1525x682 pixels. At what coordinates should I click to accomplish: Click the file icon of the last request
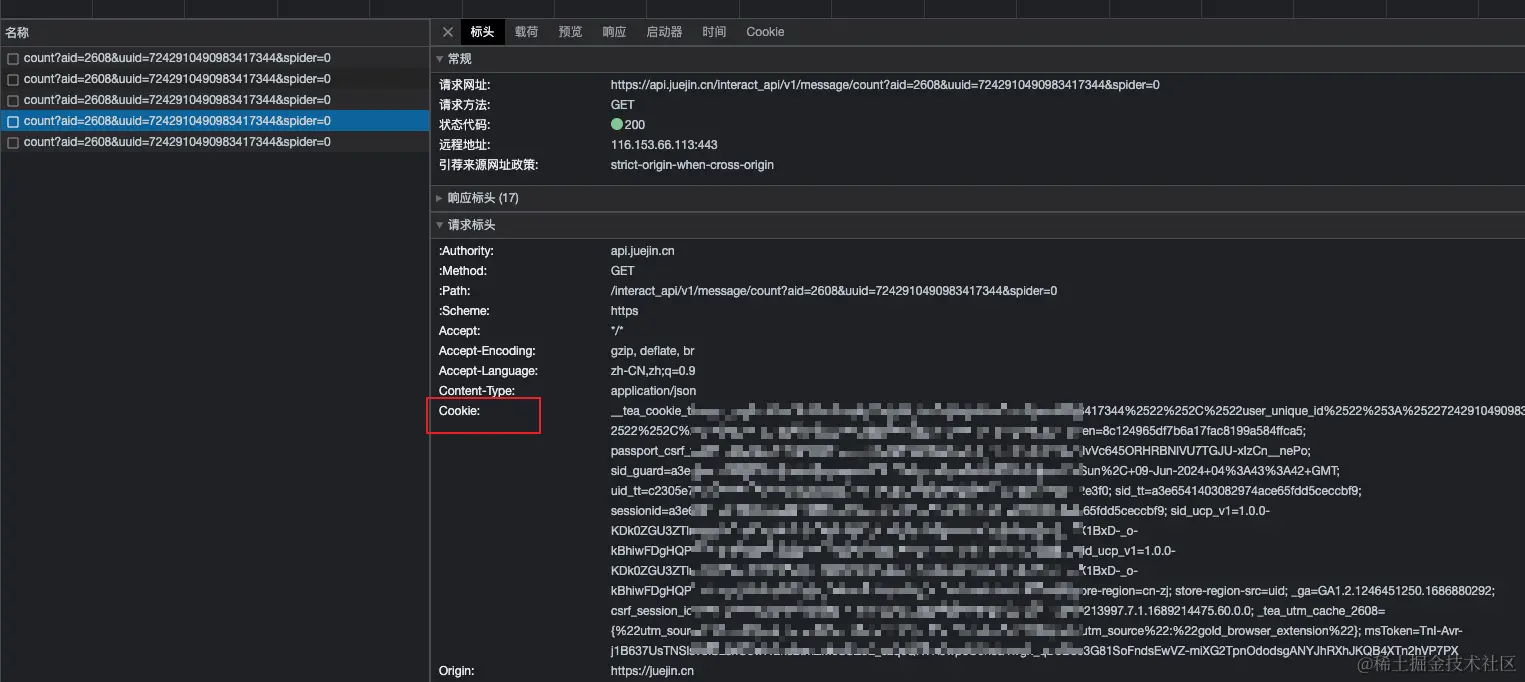[x=13, y=142]
